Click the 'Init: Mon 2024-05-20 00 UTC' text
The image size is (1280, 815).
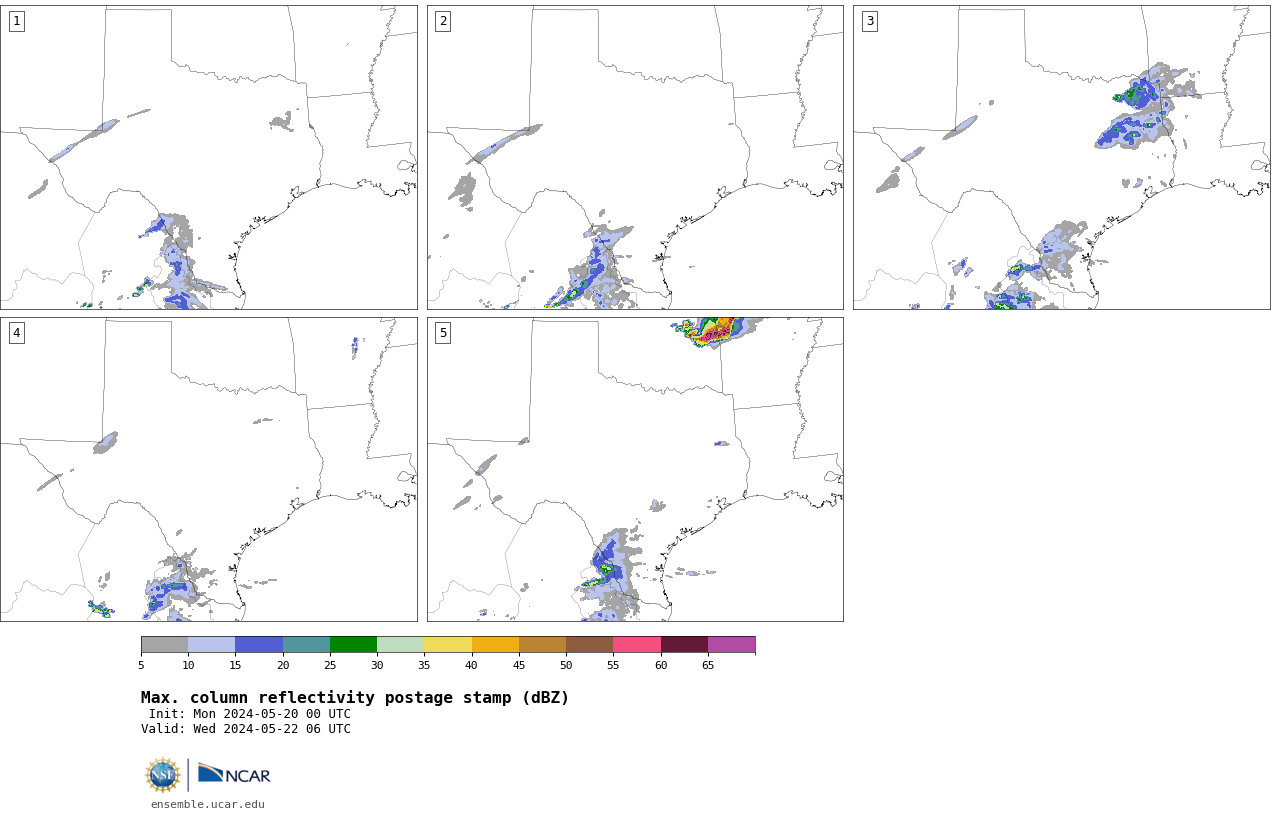click(250, 714)
